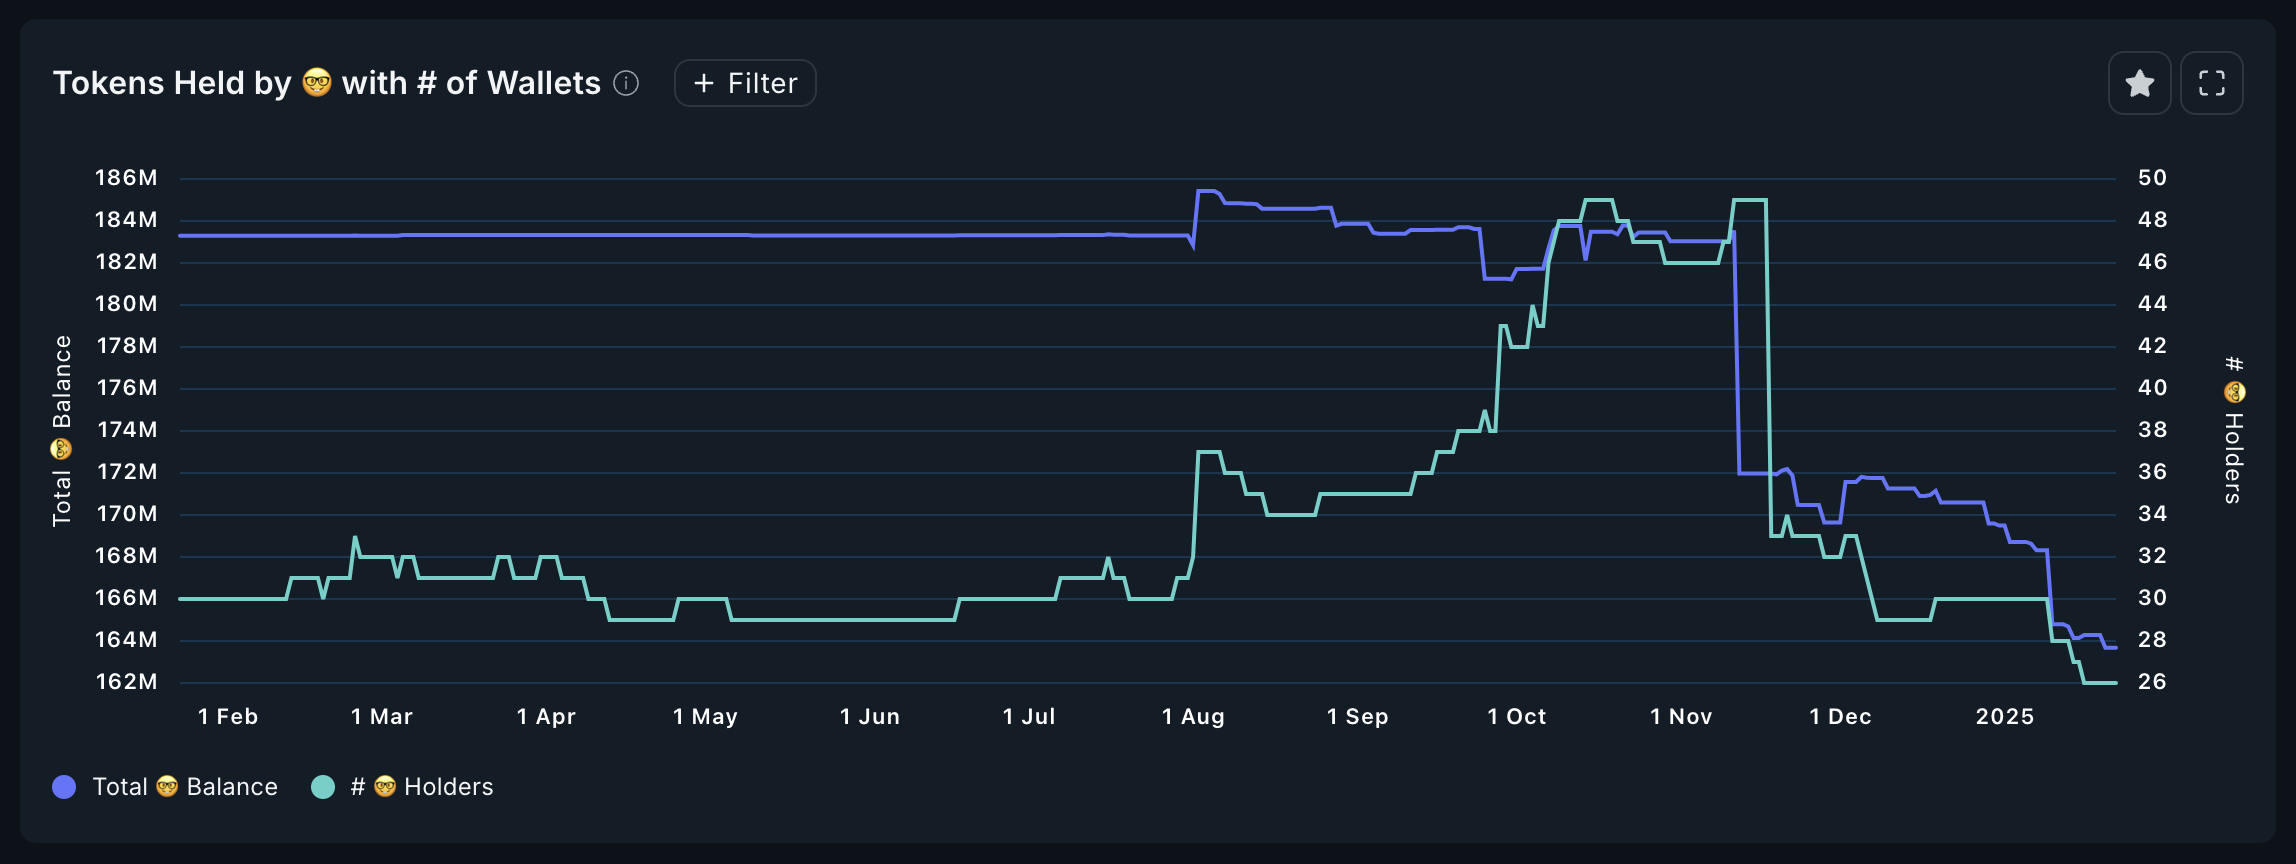Select the chart title heading

(x=327, y=82)
